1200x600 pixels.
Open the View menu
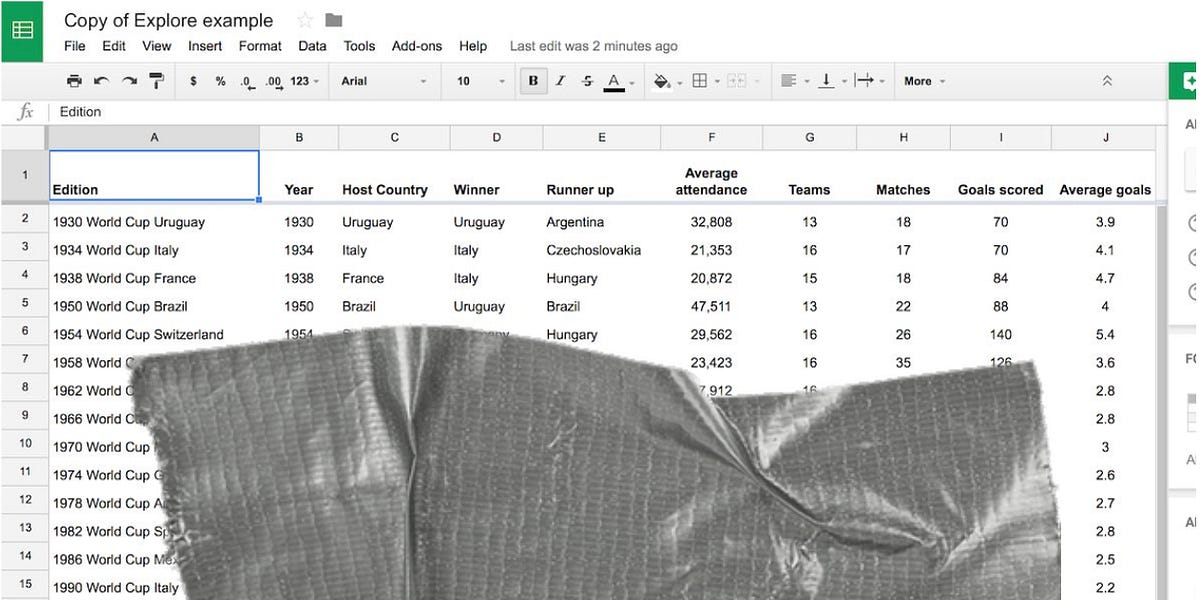157,46
